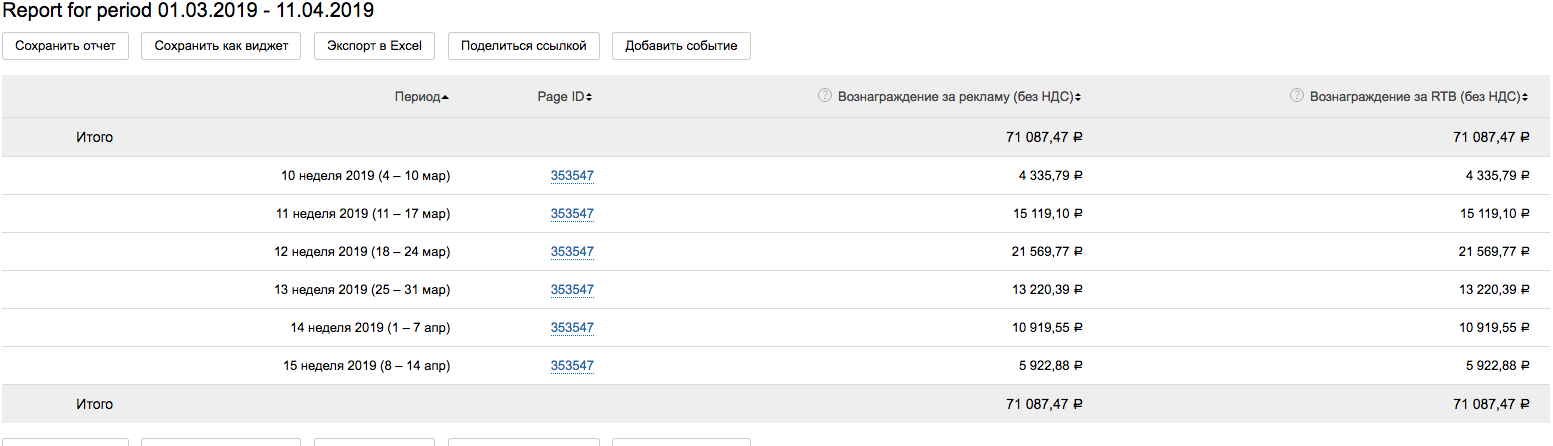The image size is (1553, 446).
Task: Open Page ID 353547 link for week 13
Action: coord(572,290)
